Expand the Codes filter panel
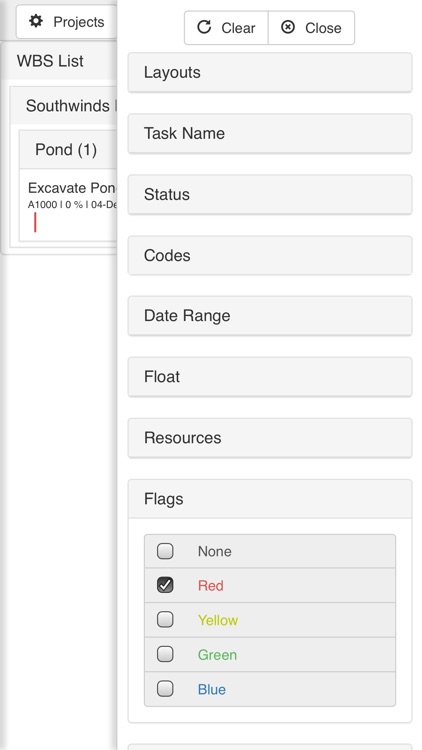This screenshot has height=750, width=422. [270, 255]
